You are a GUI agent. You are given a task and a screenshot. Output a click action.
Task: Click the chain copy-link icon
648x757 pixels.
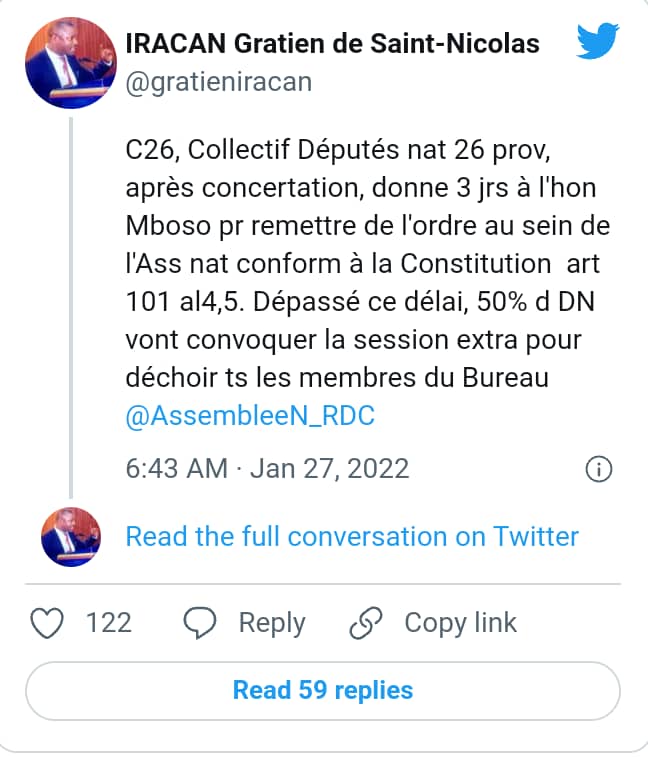coord(366,622)
